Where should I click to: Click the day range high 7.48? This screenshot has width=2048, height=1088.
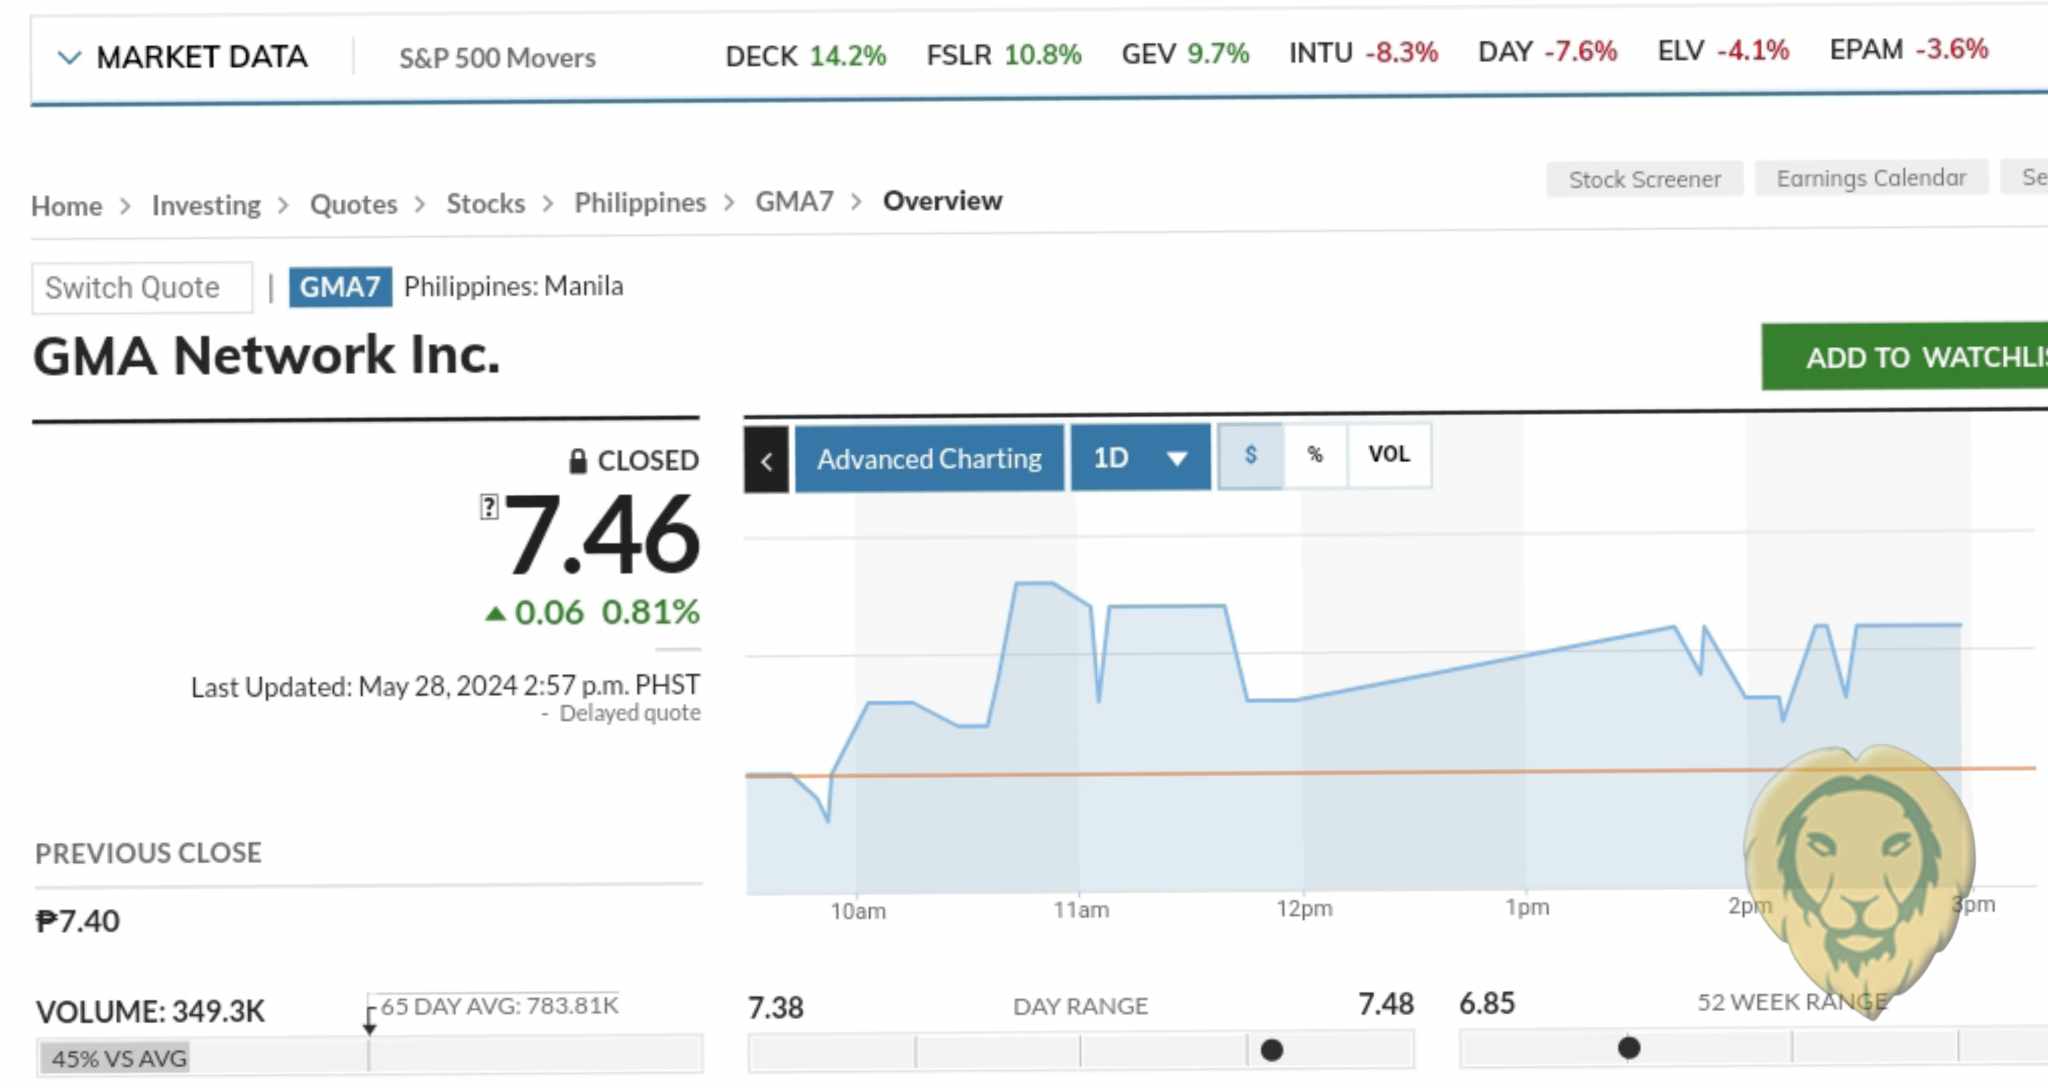tap(1386, 1004)
